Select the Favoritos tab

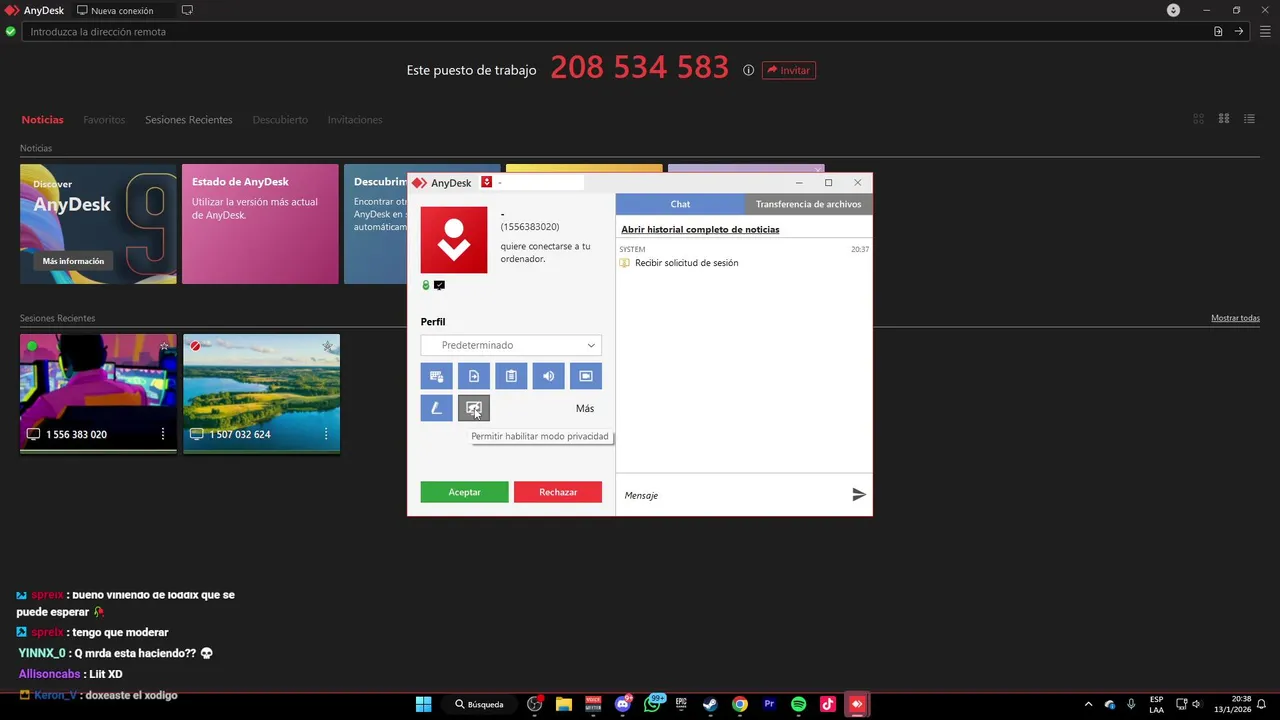click(104, 120)
